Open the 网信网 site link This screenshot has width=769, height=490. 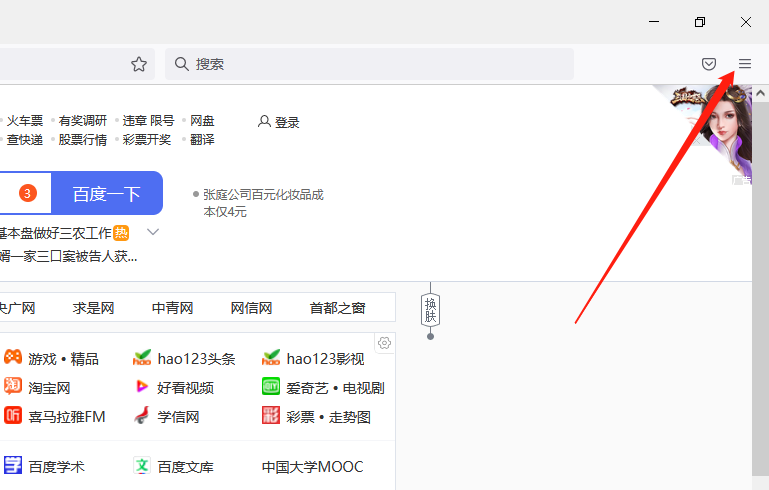pos(251,308)
